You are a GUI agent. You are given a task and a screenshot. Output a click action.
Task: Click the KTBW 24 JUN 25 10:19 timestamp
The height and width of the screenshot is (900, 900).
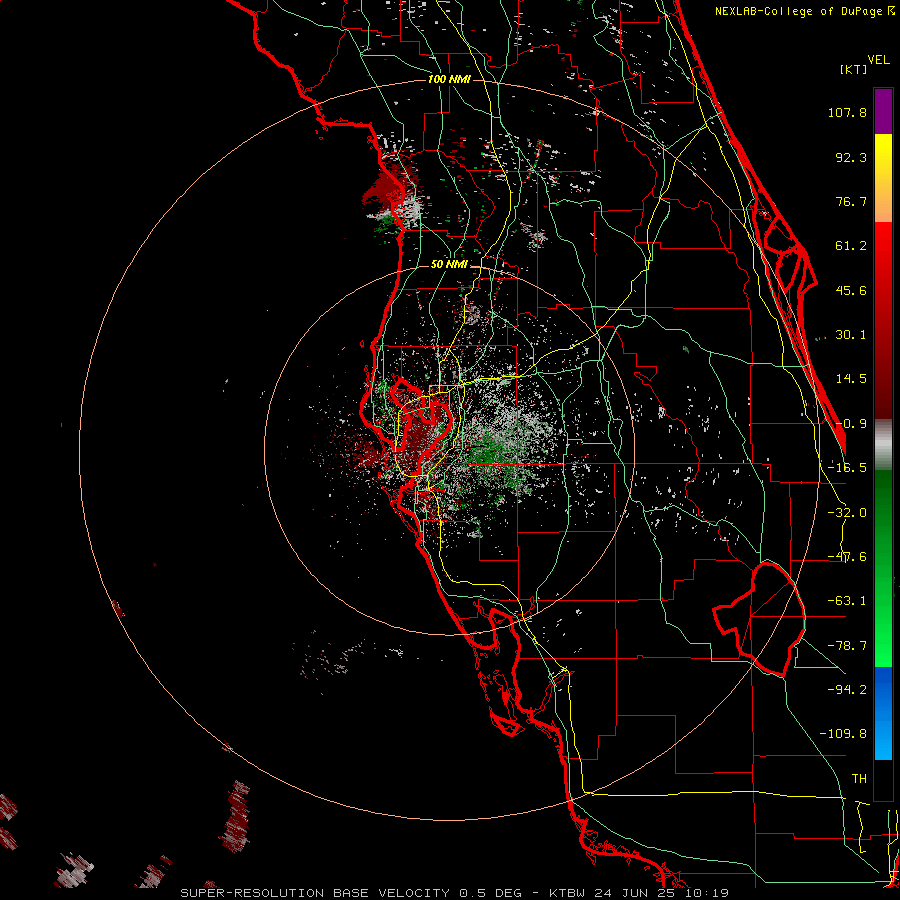click(x=639, y=893)
